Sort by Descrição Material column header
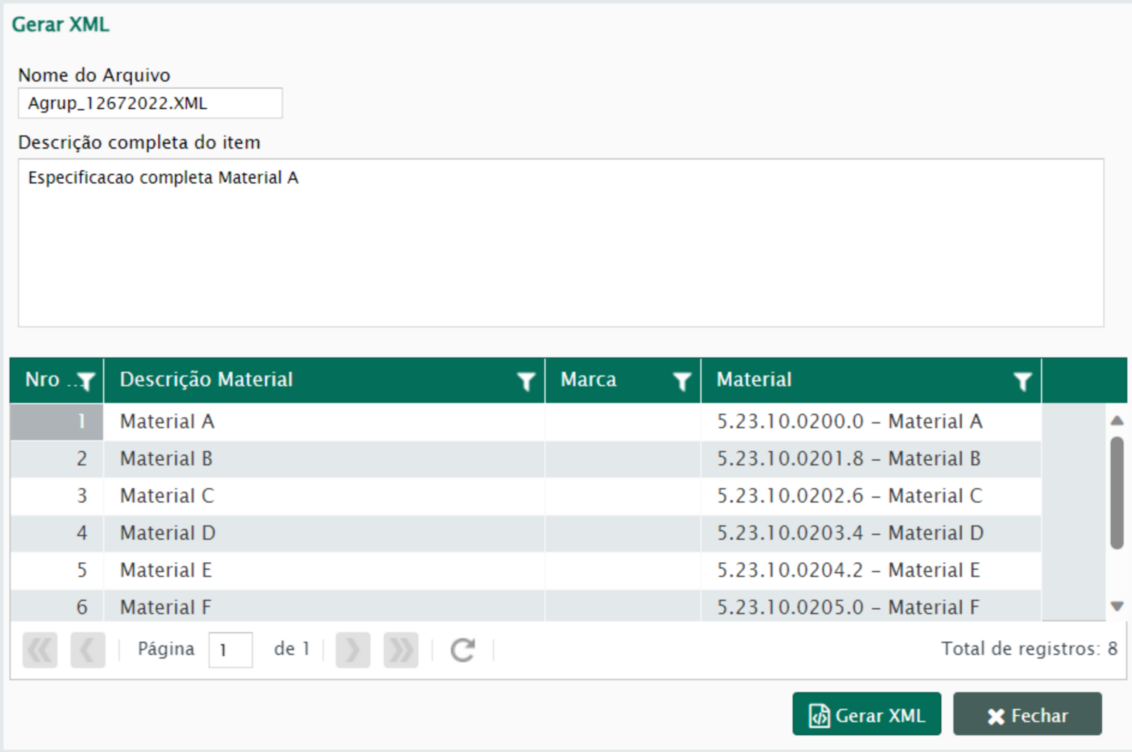The width and height of the screenshot is (1132, 752). click(x=300, y=380)
